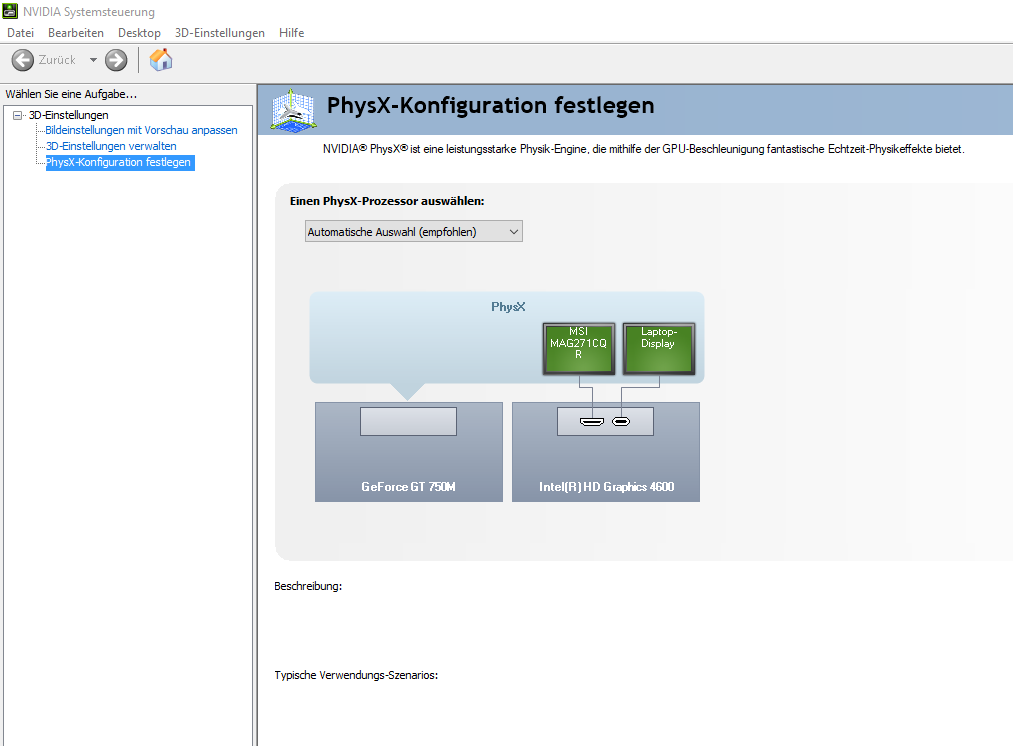
Task: Select PhysX-Konfiguration festlegen tree item
Action: coord(119,162)
